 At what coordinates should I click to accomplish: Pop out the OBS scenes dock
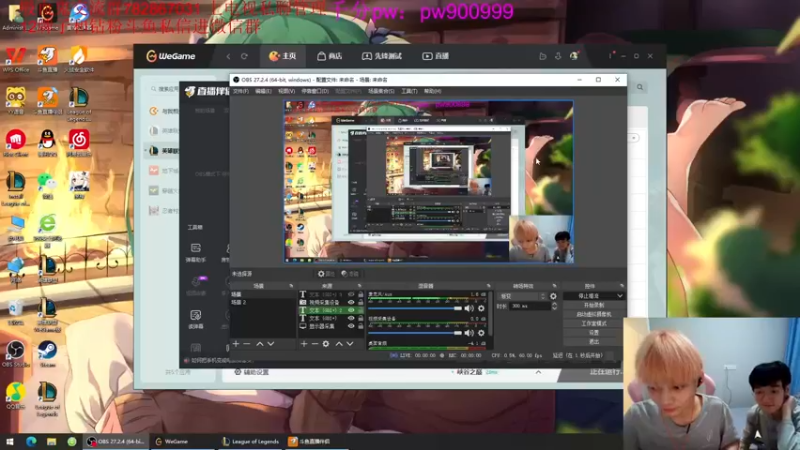pyautogui.click(x=291, y=286)
